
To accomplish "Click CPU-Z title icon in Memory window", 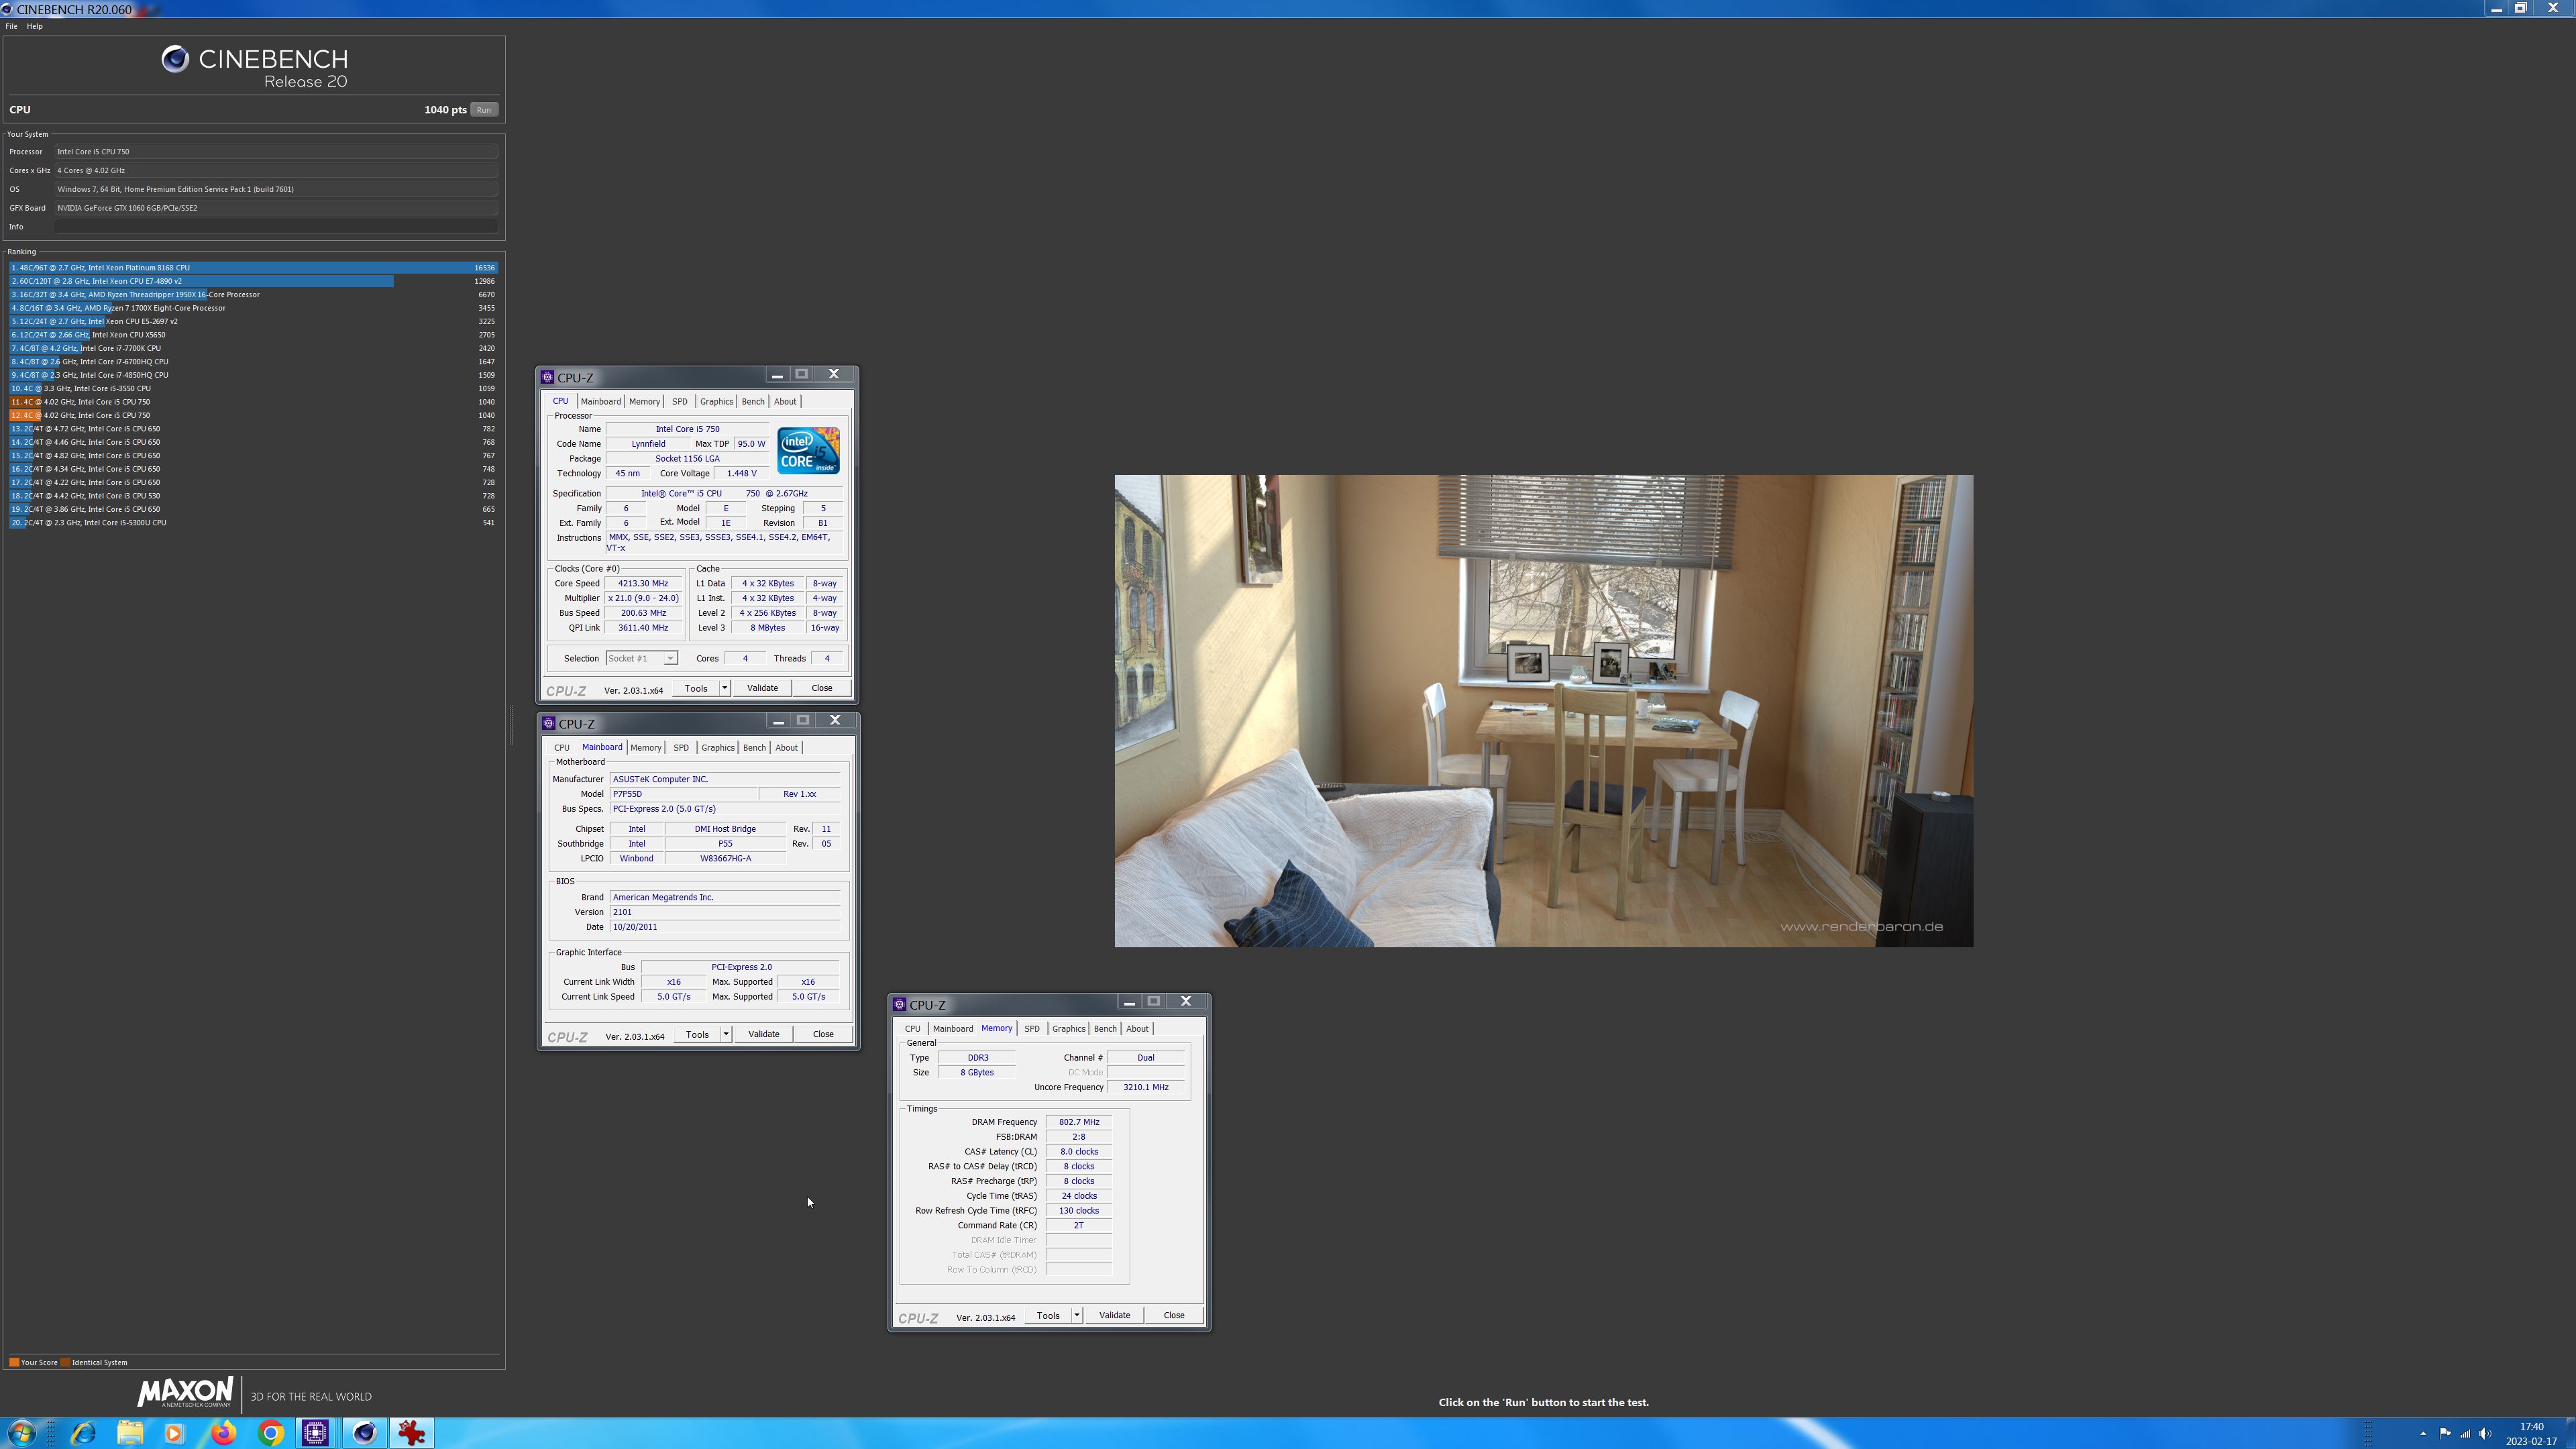I will [899, 1004].
